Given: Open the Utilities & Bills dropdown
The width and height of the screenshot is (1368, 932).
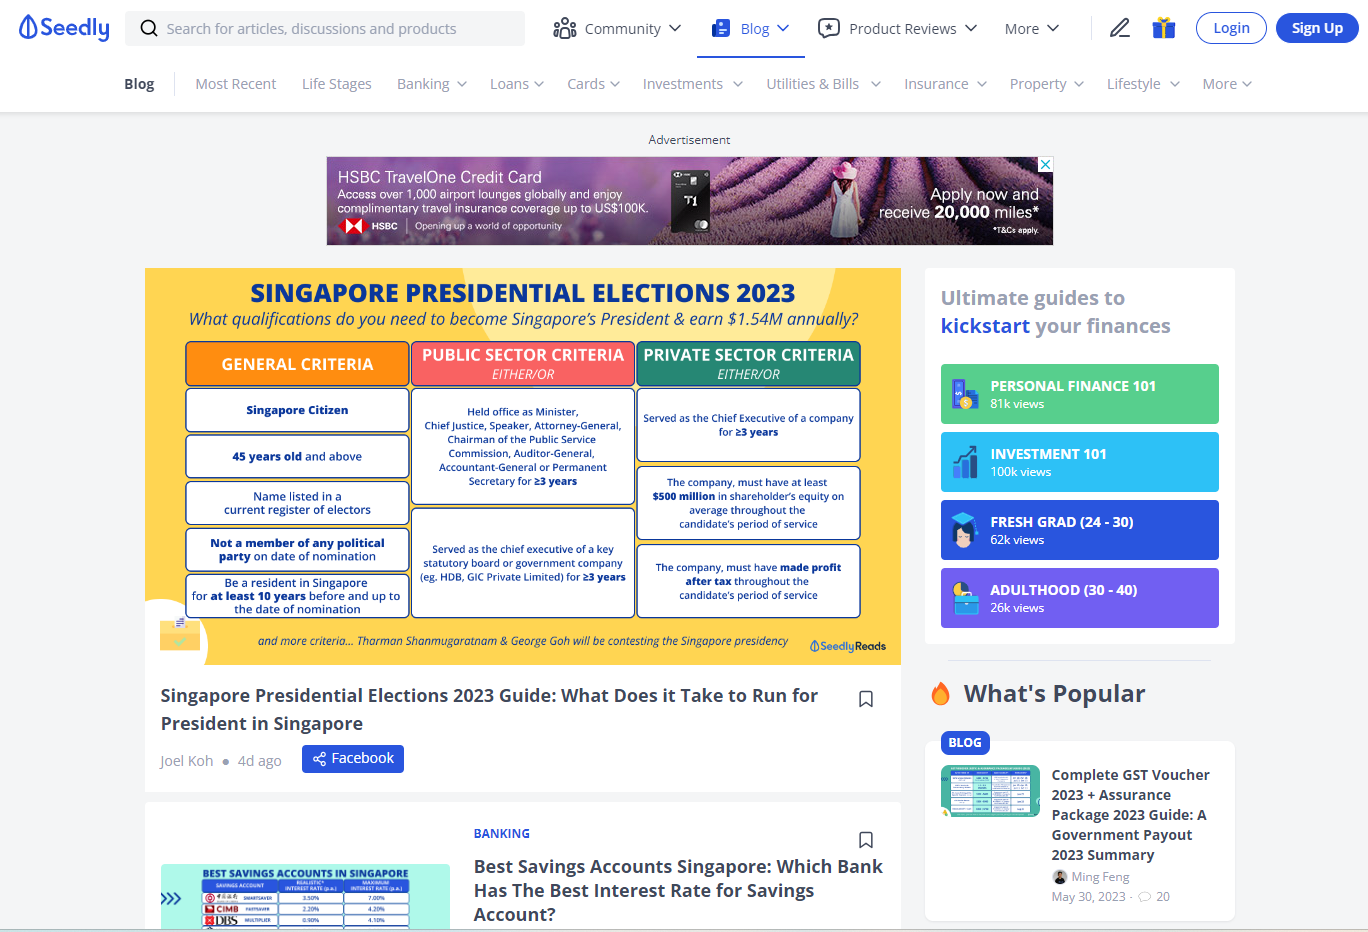Looking at the screenshot, I should pyautogui.click(x=823, y=83).
